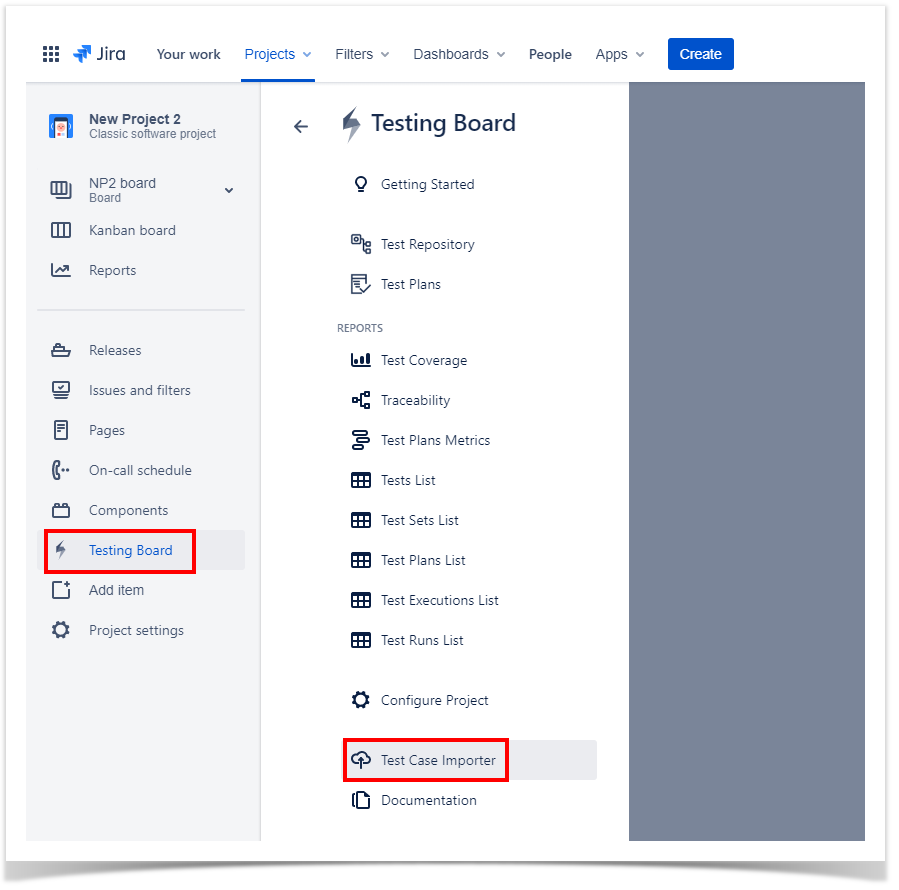The height and width of the screenshot is (890, 899).
Task: Open Test Sets List report
Action: pos(420,520)
